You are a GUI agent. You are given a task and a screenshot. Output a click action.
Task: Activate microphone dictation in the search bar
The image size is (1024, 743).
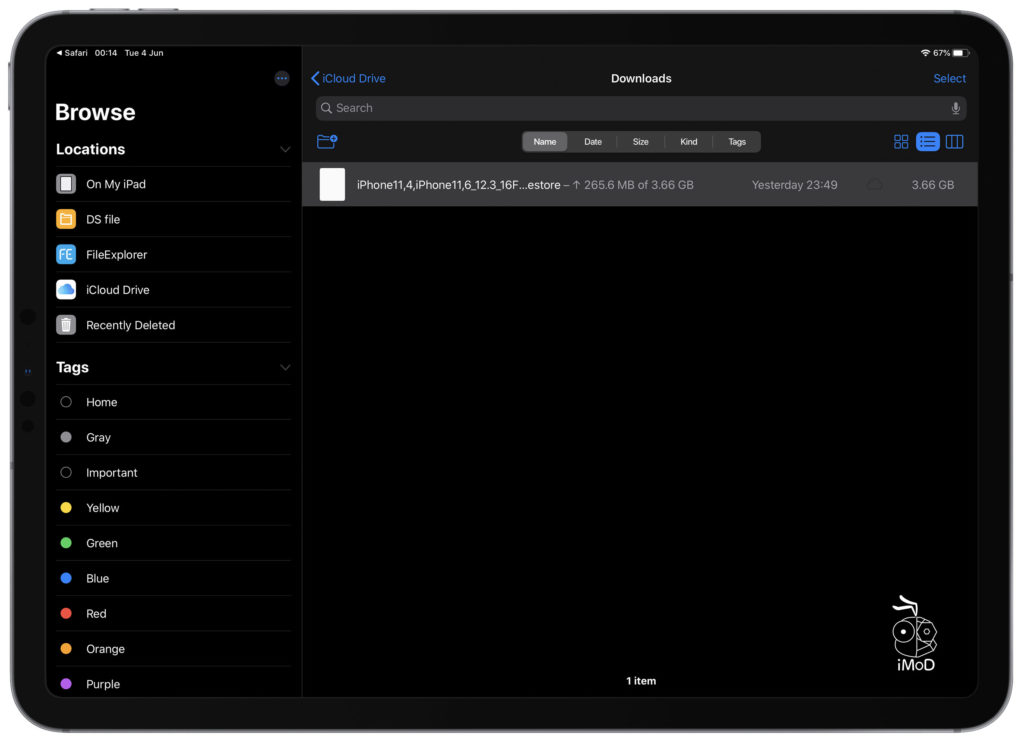(x=955, y=108)
